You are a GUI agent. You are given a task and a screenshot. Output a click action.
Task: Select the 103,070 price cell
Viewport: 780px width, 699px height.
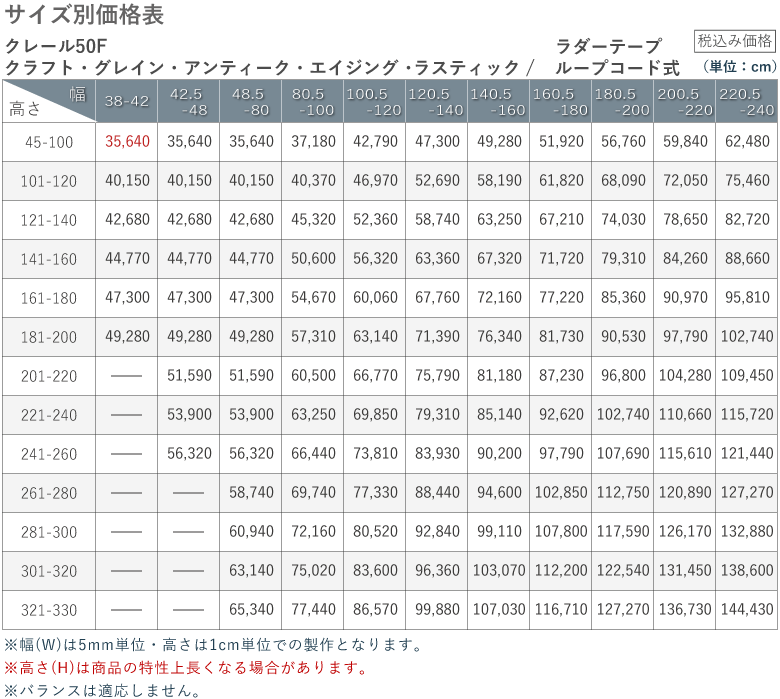click(498, 571)
